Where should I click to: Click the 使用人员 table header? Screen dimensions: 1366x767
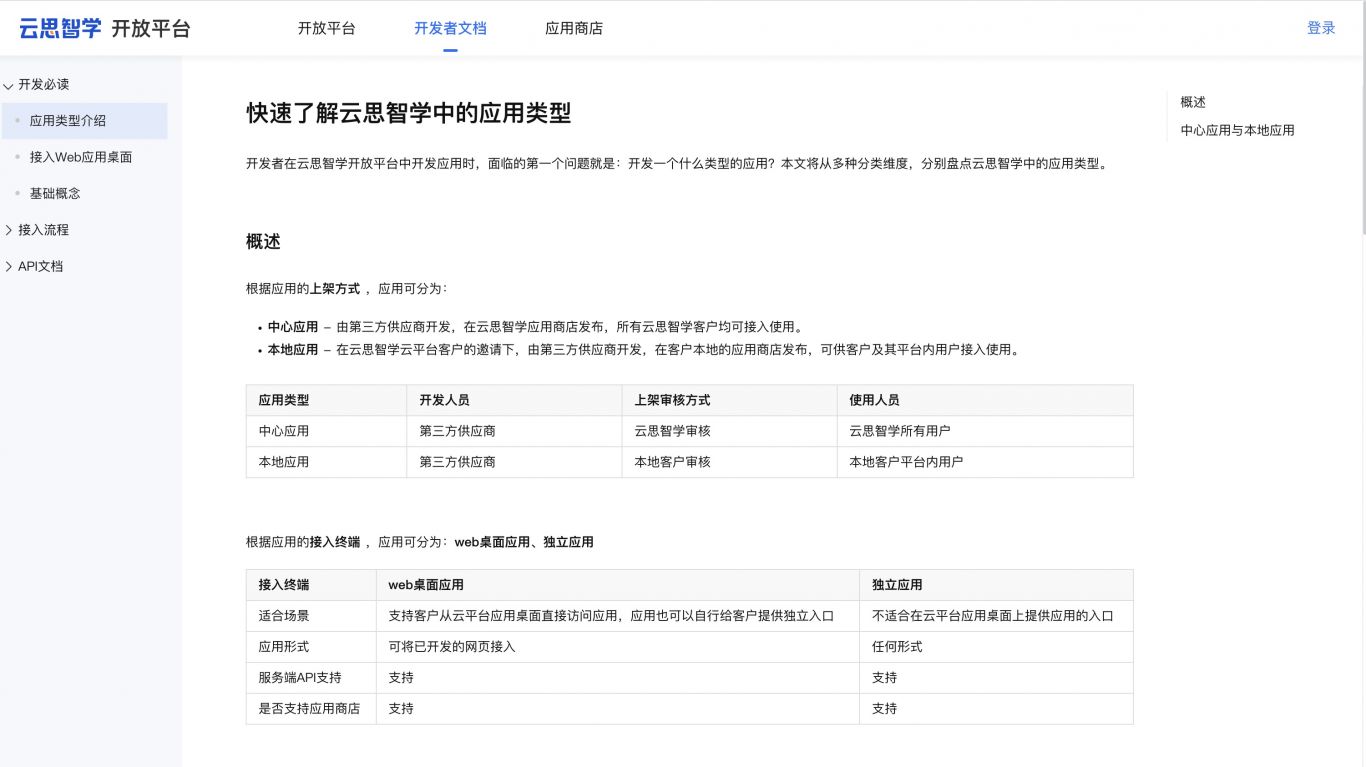985,400
